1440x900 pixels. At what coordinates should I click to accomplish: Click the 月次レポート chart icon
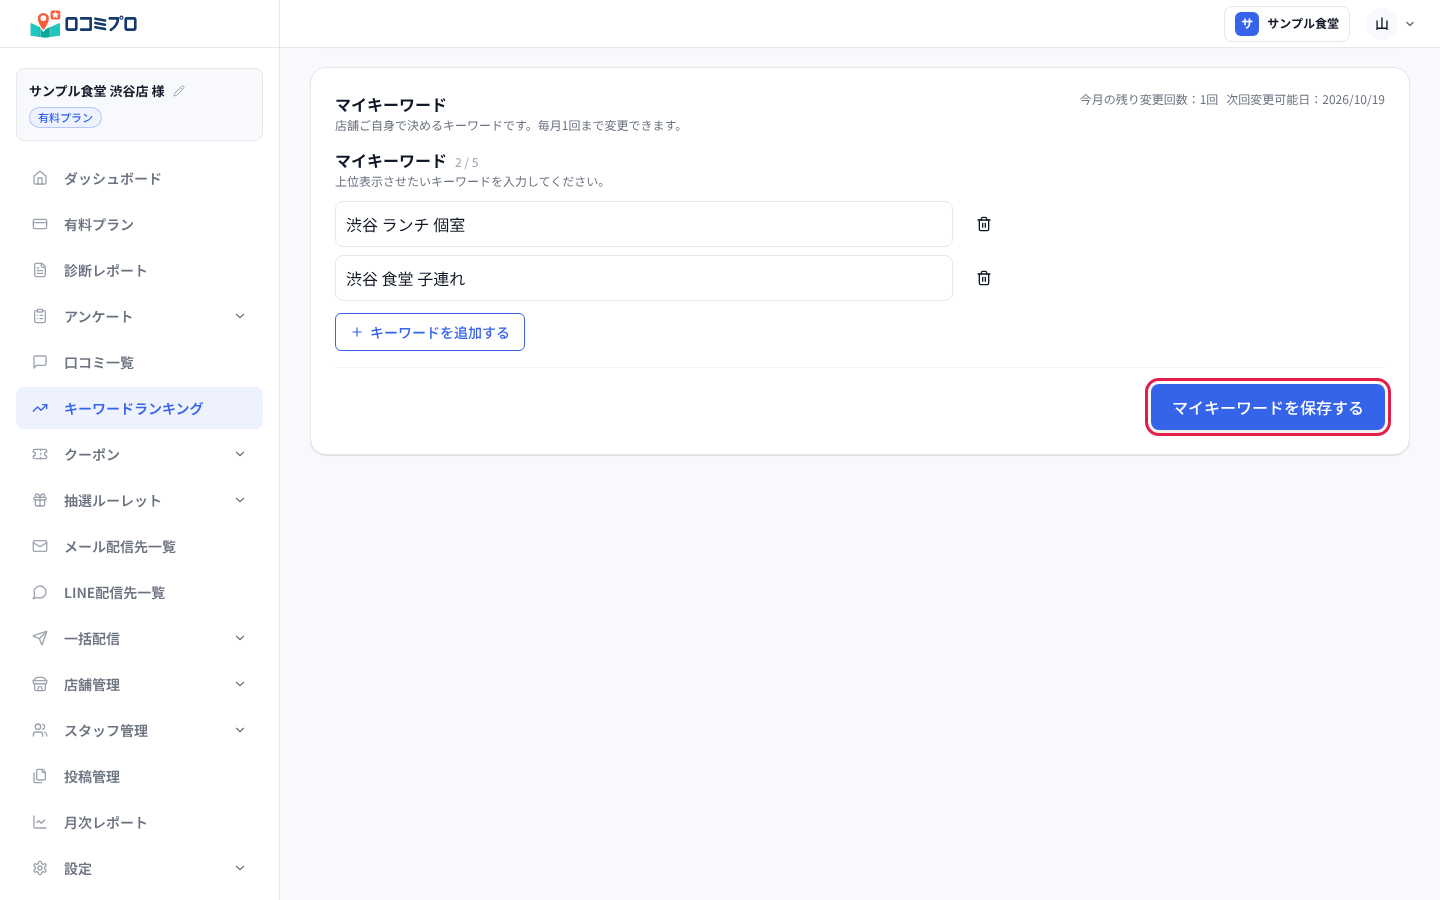coord(40,822)
